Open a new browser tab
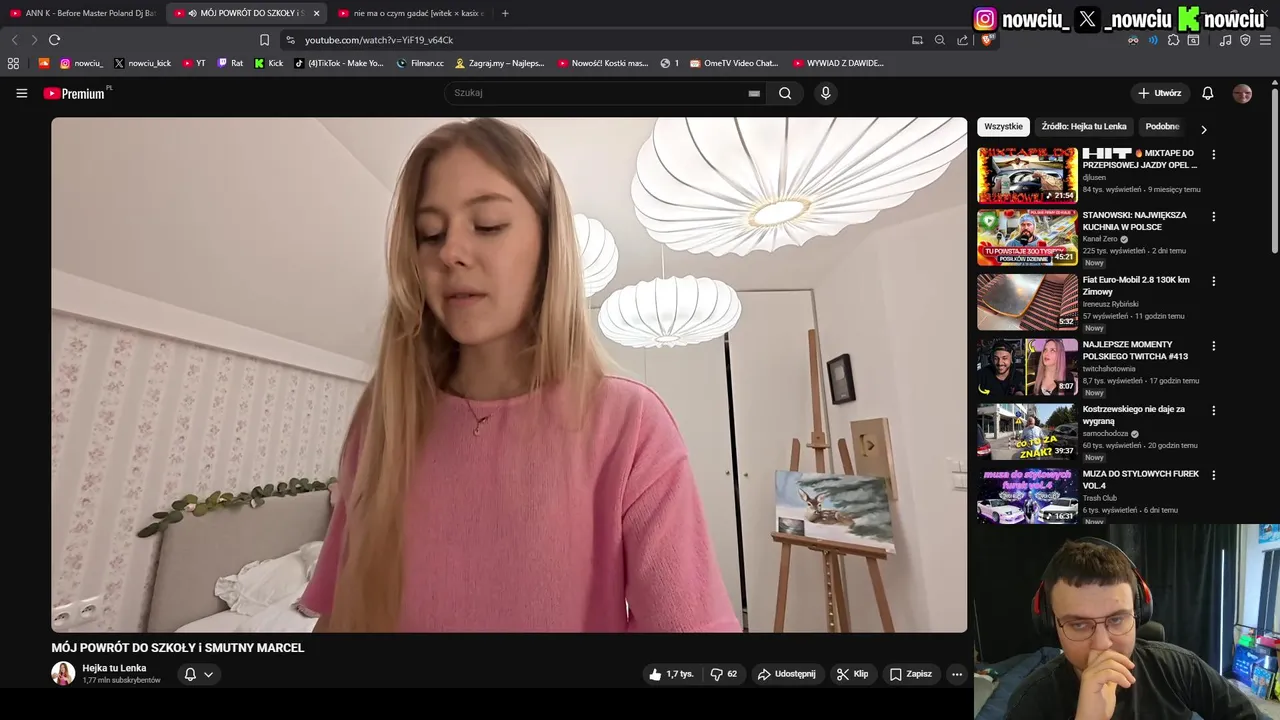Screen dimensions: 1280x720 coord(505,13)
